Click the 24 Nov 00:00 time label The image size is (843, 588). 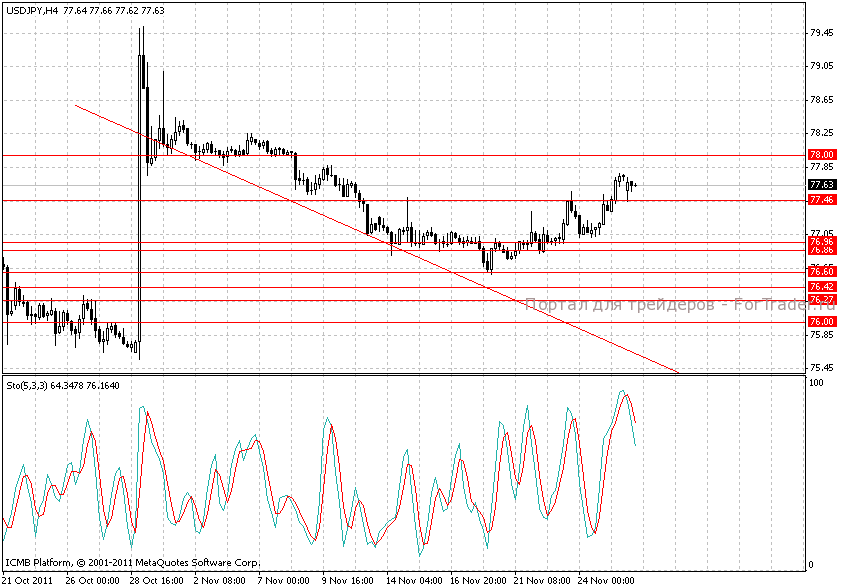click(606, 580)
